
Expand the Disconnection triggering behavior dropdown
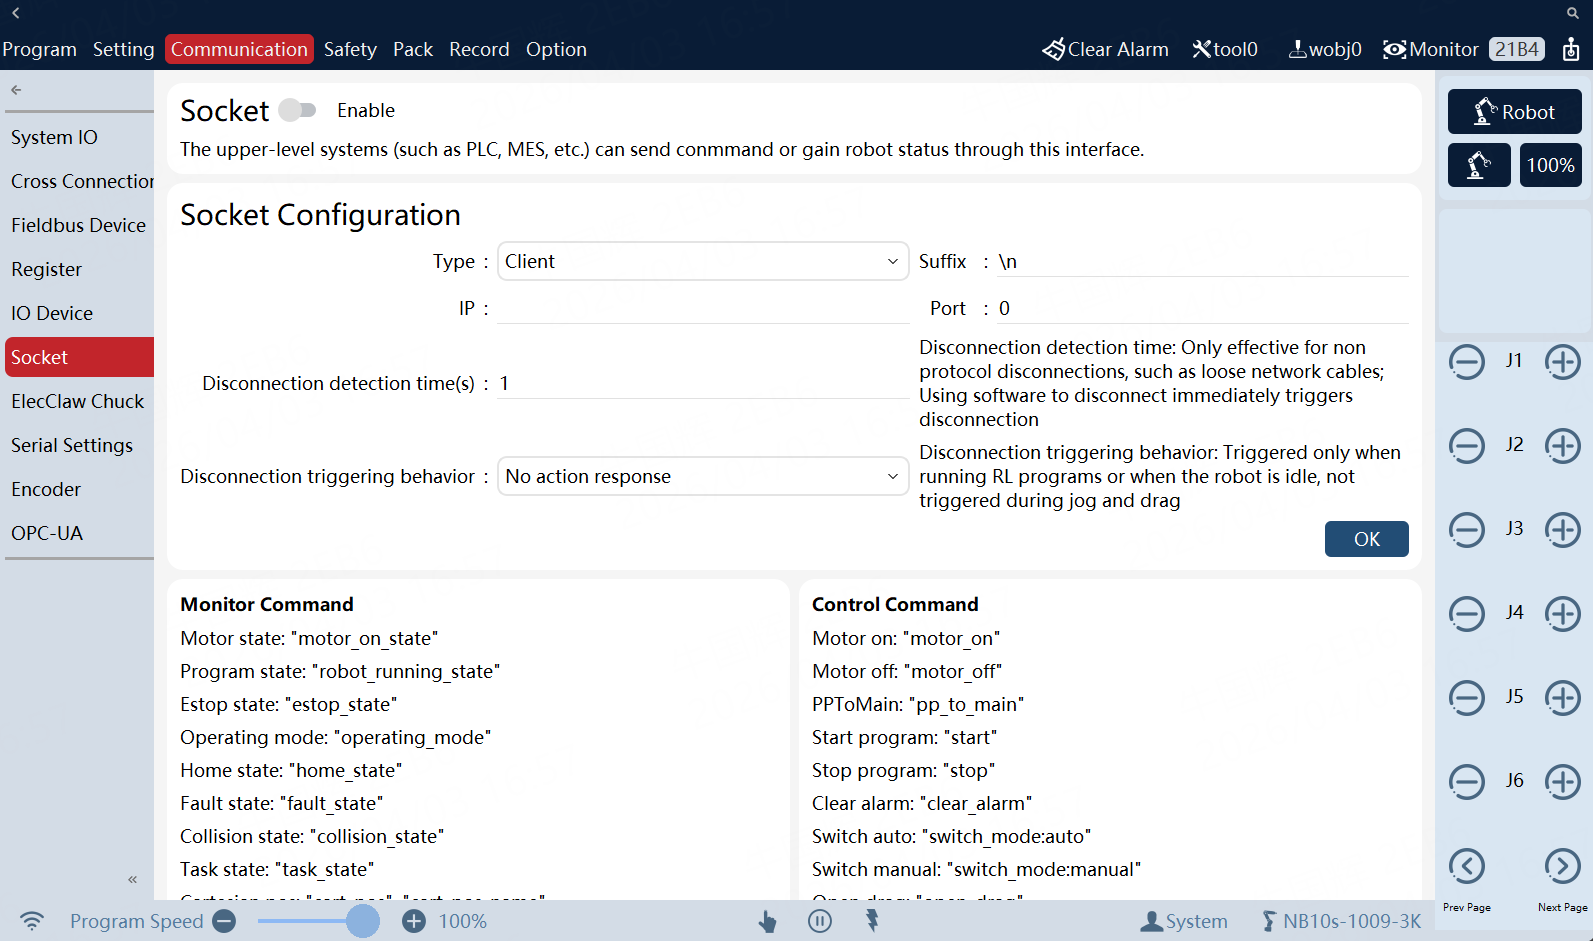pos(702,476)
